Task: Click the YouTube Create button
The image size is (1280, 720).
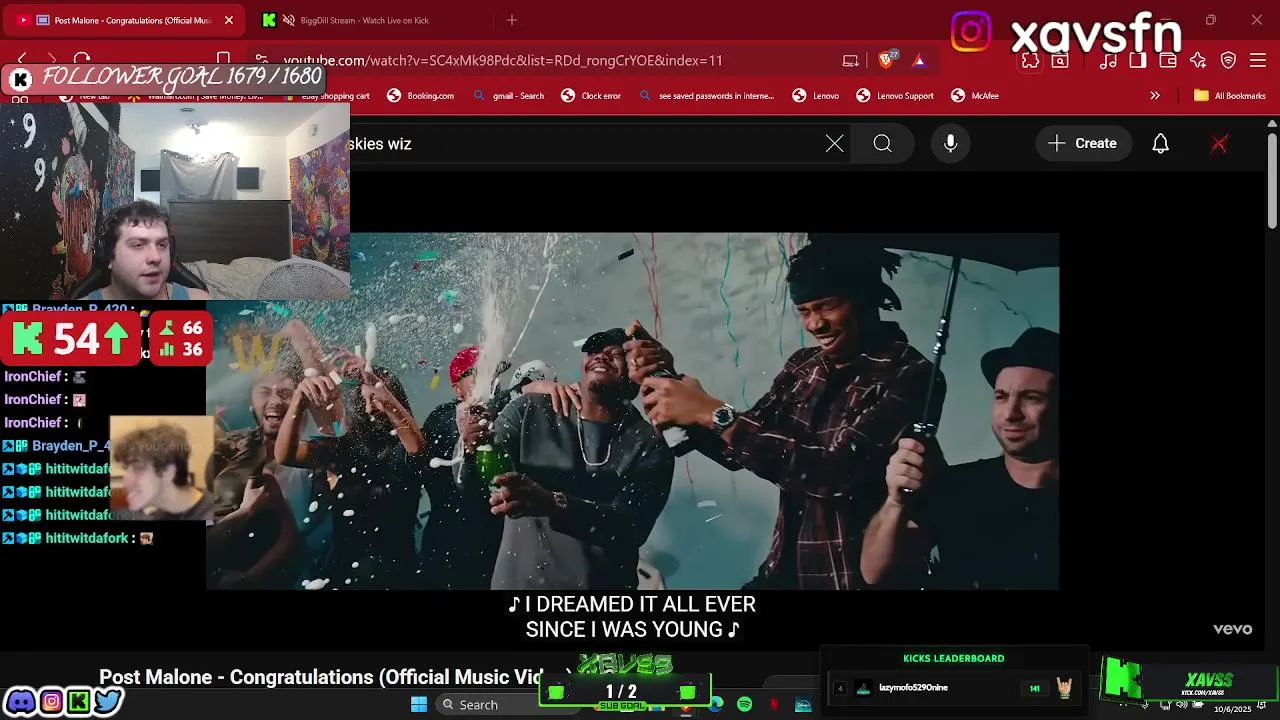Action: click(x=1083, y=143)
